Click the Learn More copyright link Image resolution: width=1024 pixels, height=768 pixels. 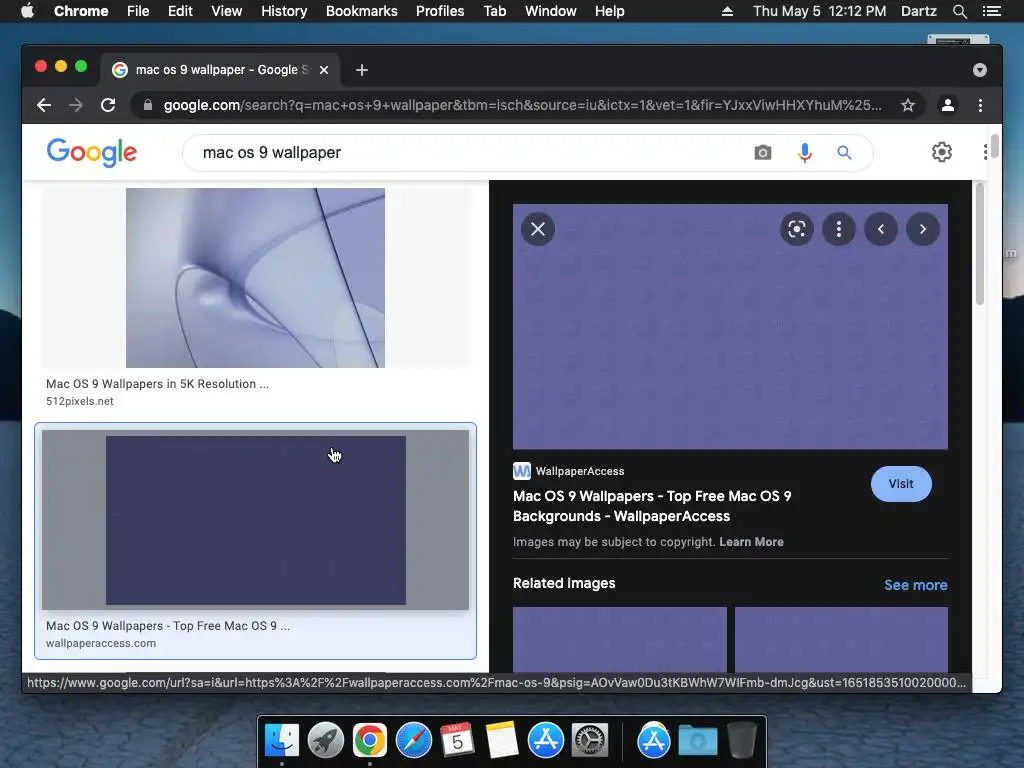tap(751, 542)
